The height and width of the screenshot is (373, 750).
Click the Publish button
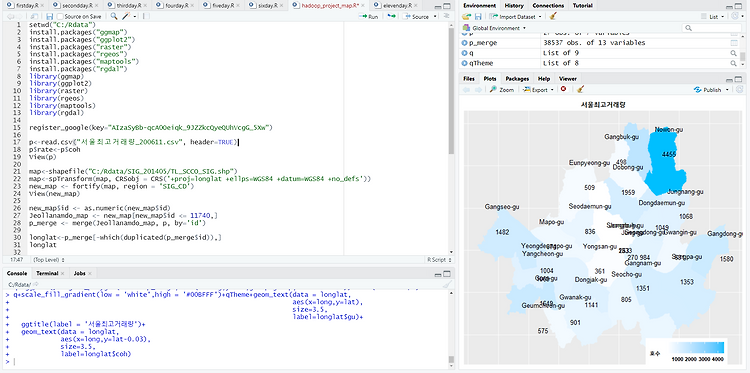click(707, 89)
